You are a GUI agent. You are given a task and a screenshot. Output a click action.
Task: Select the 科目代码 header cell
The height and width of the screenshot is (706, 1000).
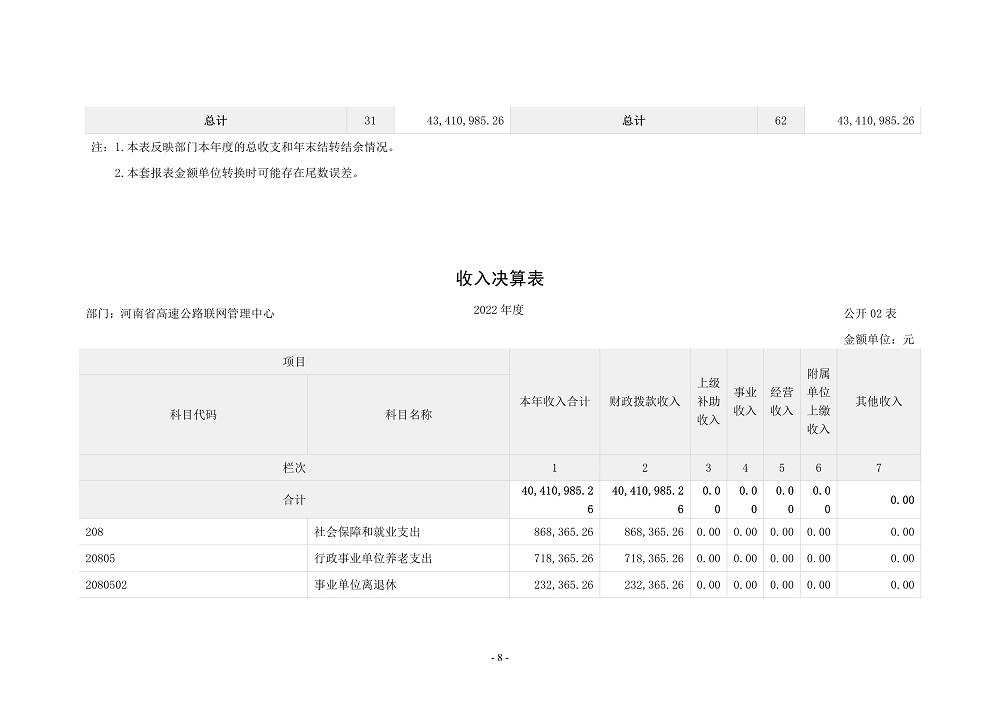coord(193,415)
